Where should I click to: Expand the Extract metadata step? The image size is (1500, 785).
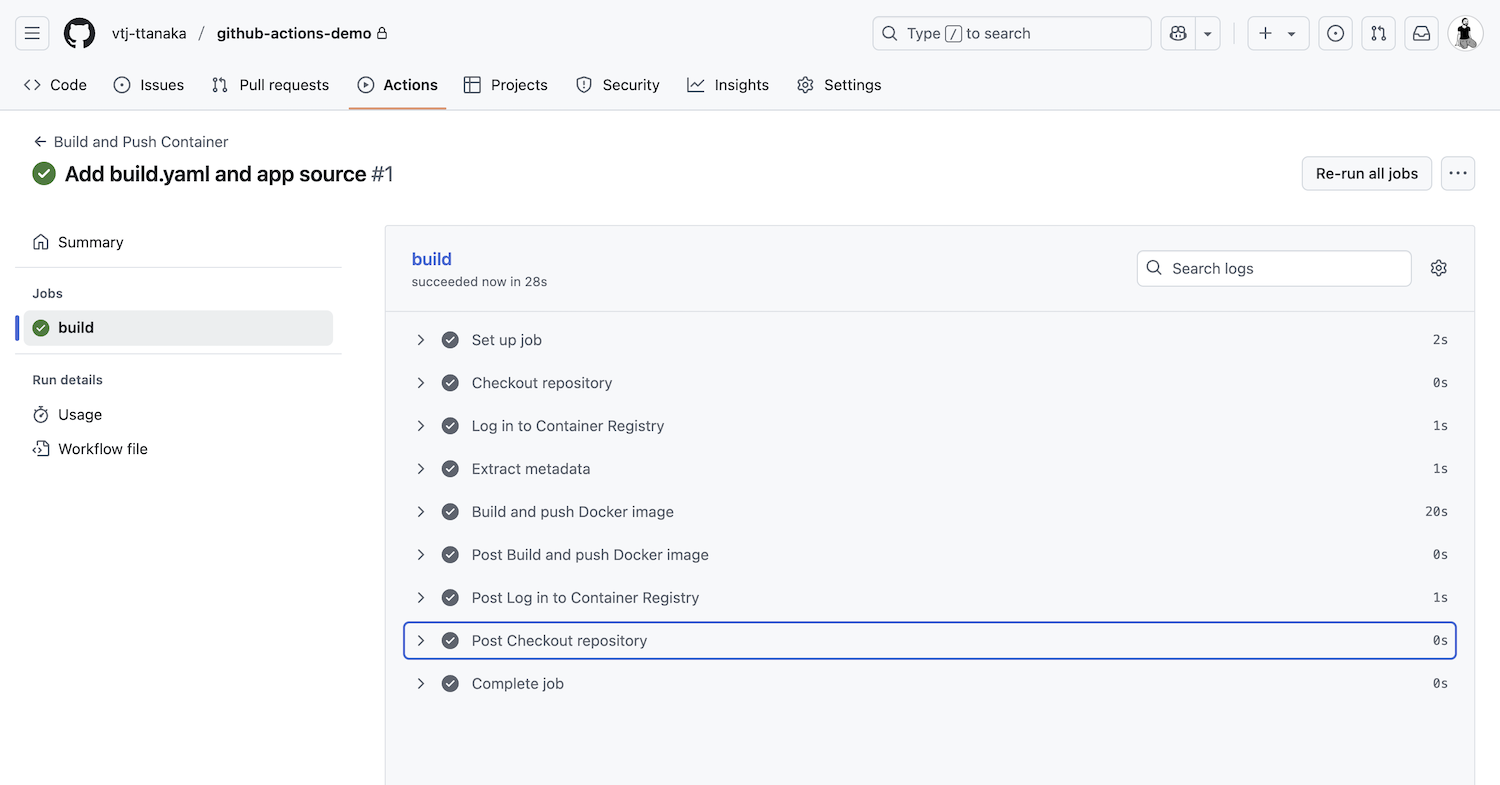click(x=421, y=469)
